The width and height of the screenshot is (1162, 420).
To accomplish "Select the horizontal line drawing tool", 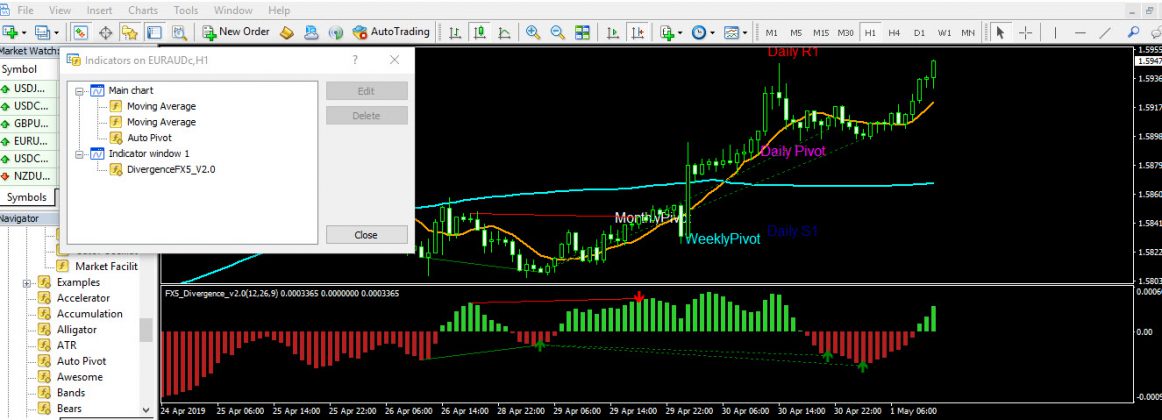I will 1078,32.
